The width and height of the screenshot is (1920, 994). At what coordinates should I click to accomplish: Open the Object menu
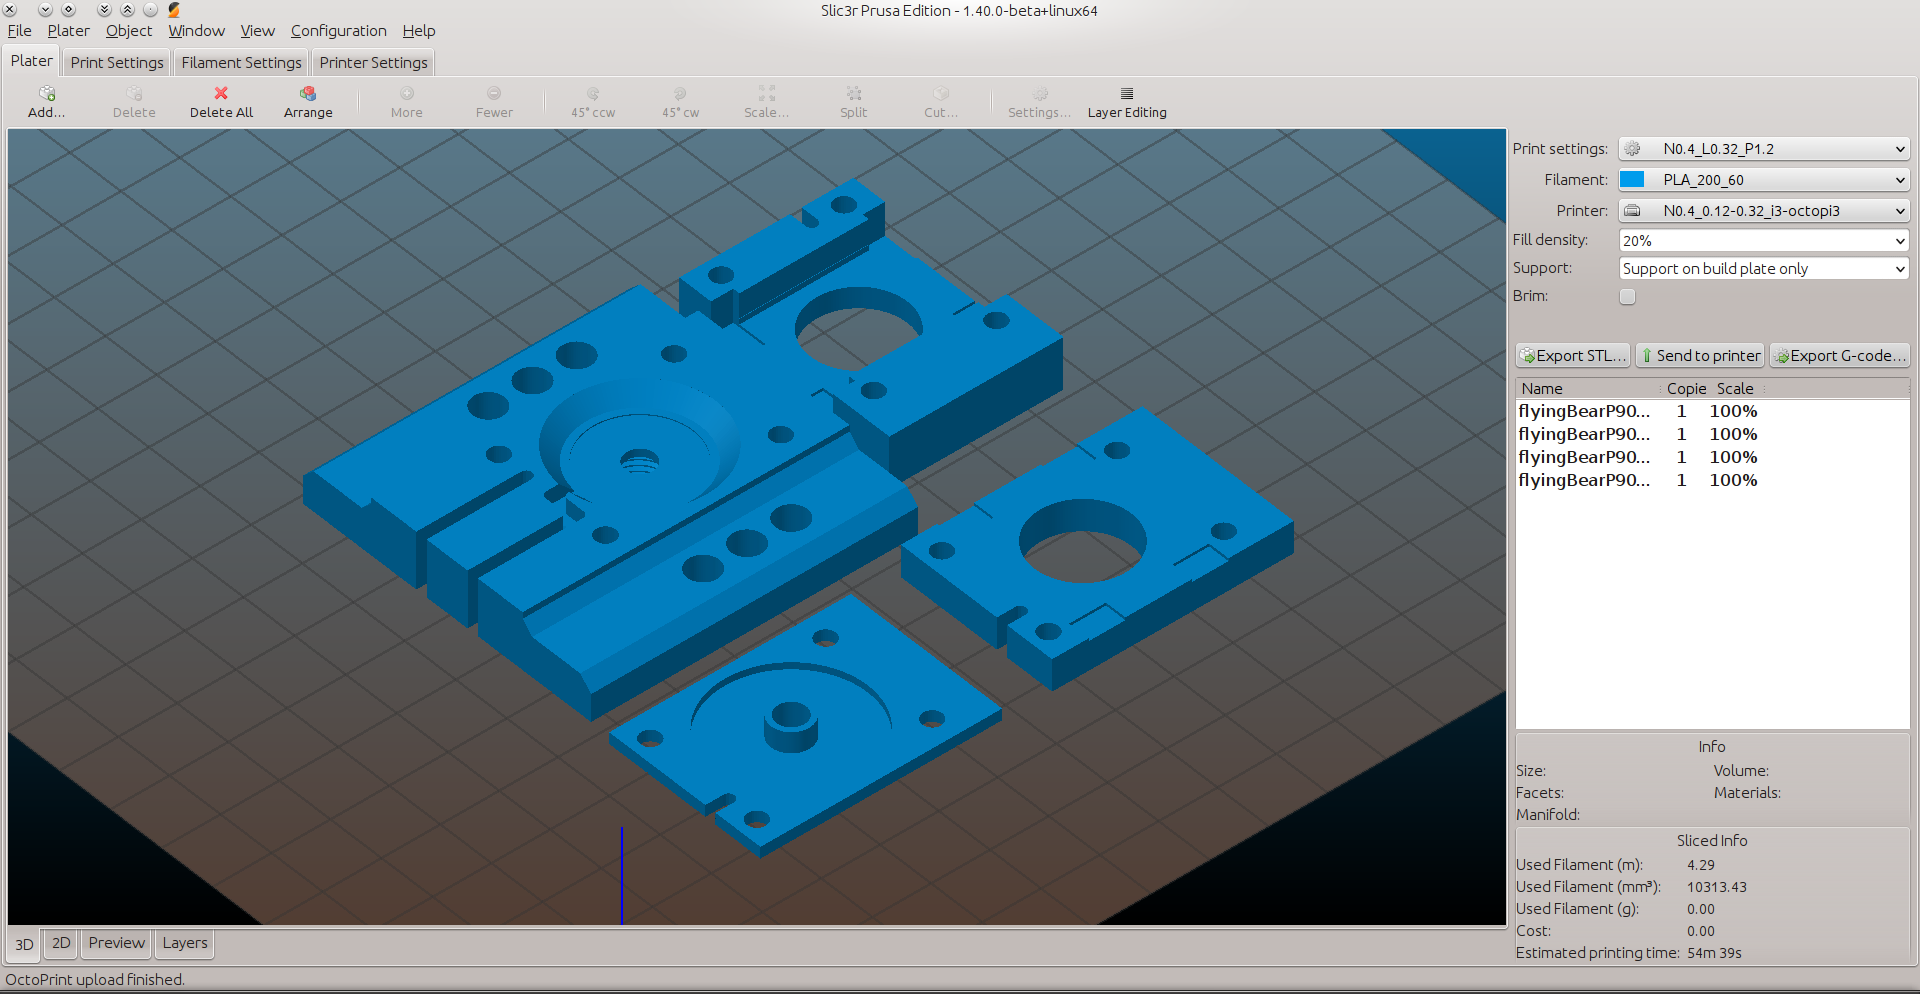click(x=129, y=31)
